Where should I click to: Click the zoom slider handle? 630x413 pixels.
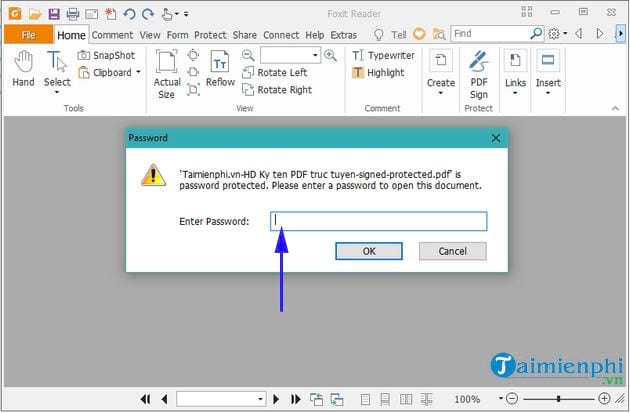point(558,399)
